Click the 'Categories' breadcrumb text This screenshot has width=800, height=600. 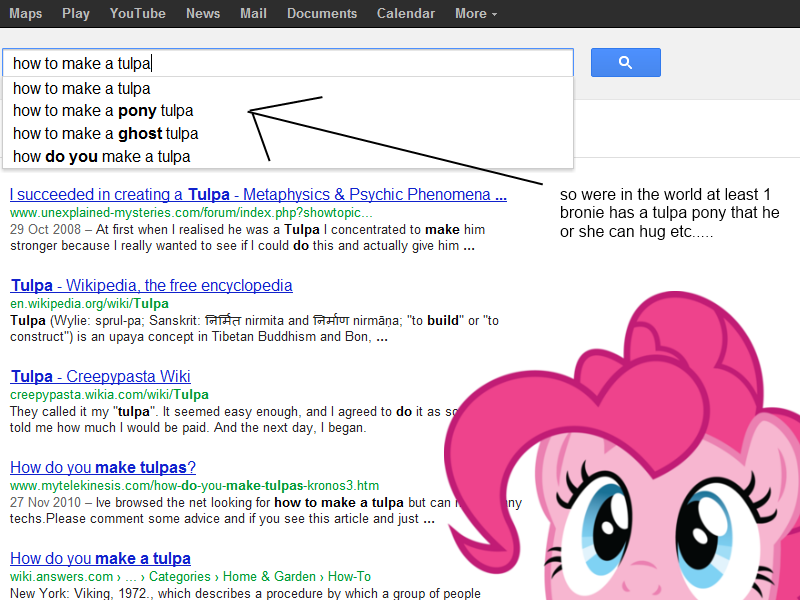coord(180,577)
